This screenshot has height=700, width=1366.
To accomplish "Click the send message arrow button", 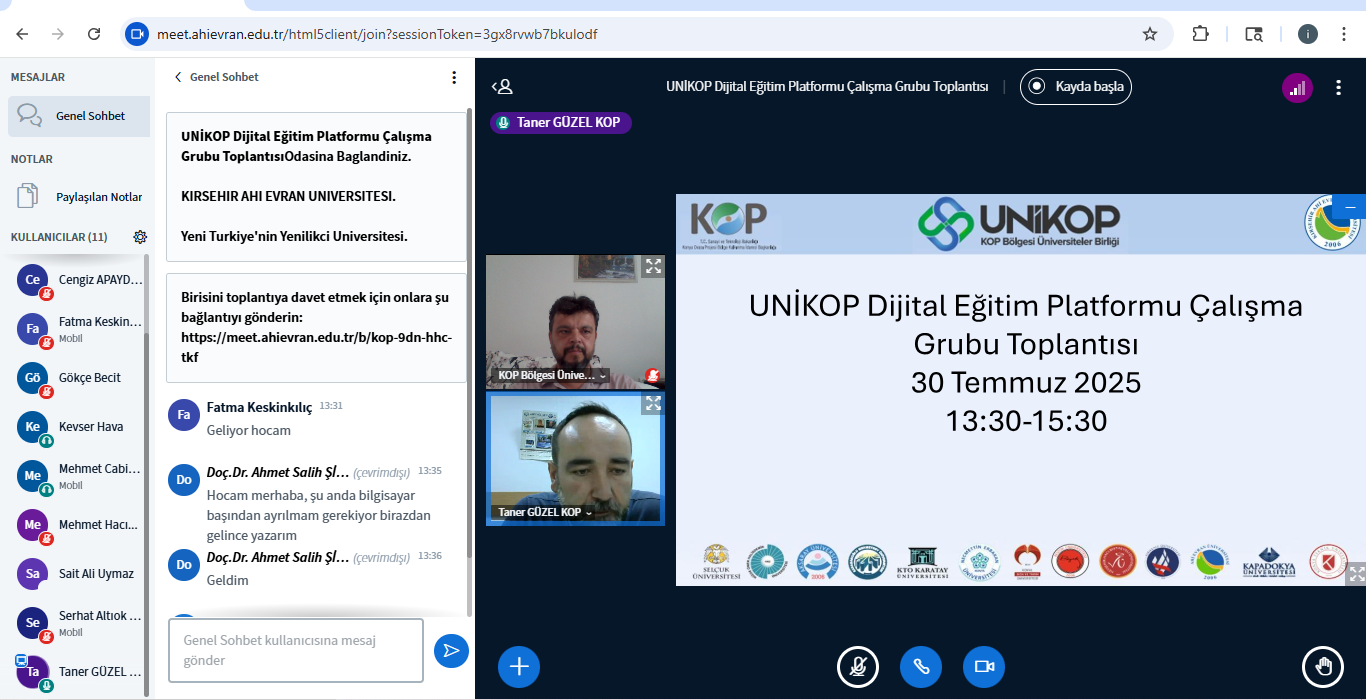I will [451, 651].
